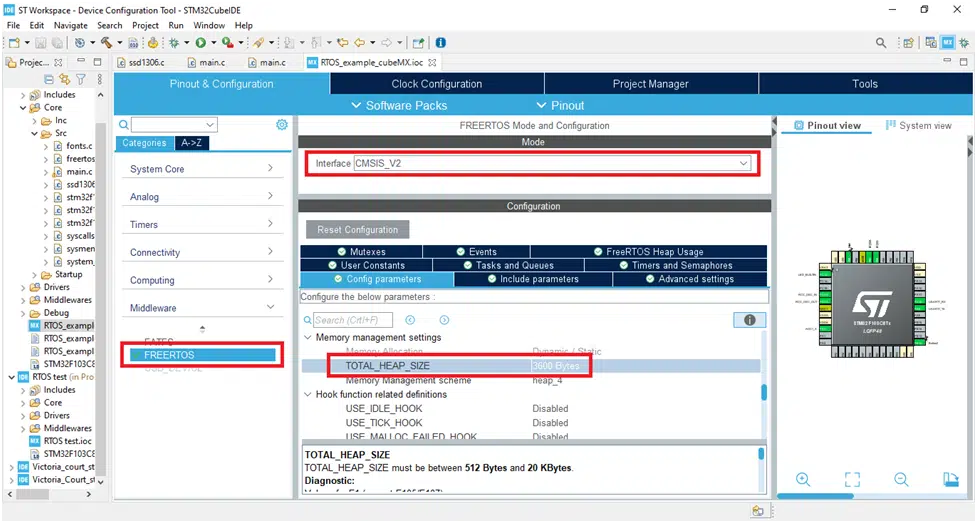Click the Build hammer icon
Viewport: 977px width, 523px height.
coord(107,42)
